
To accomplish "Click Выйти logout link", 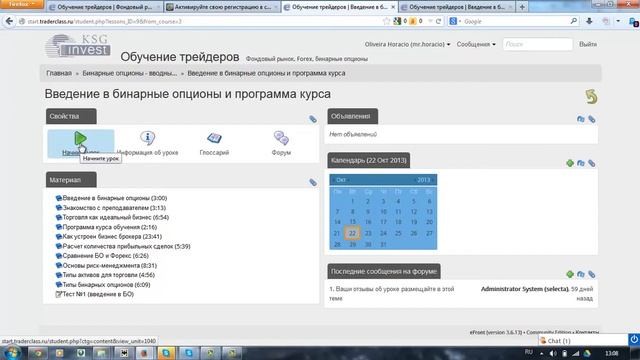I will click(x=588, y=44).
